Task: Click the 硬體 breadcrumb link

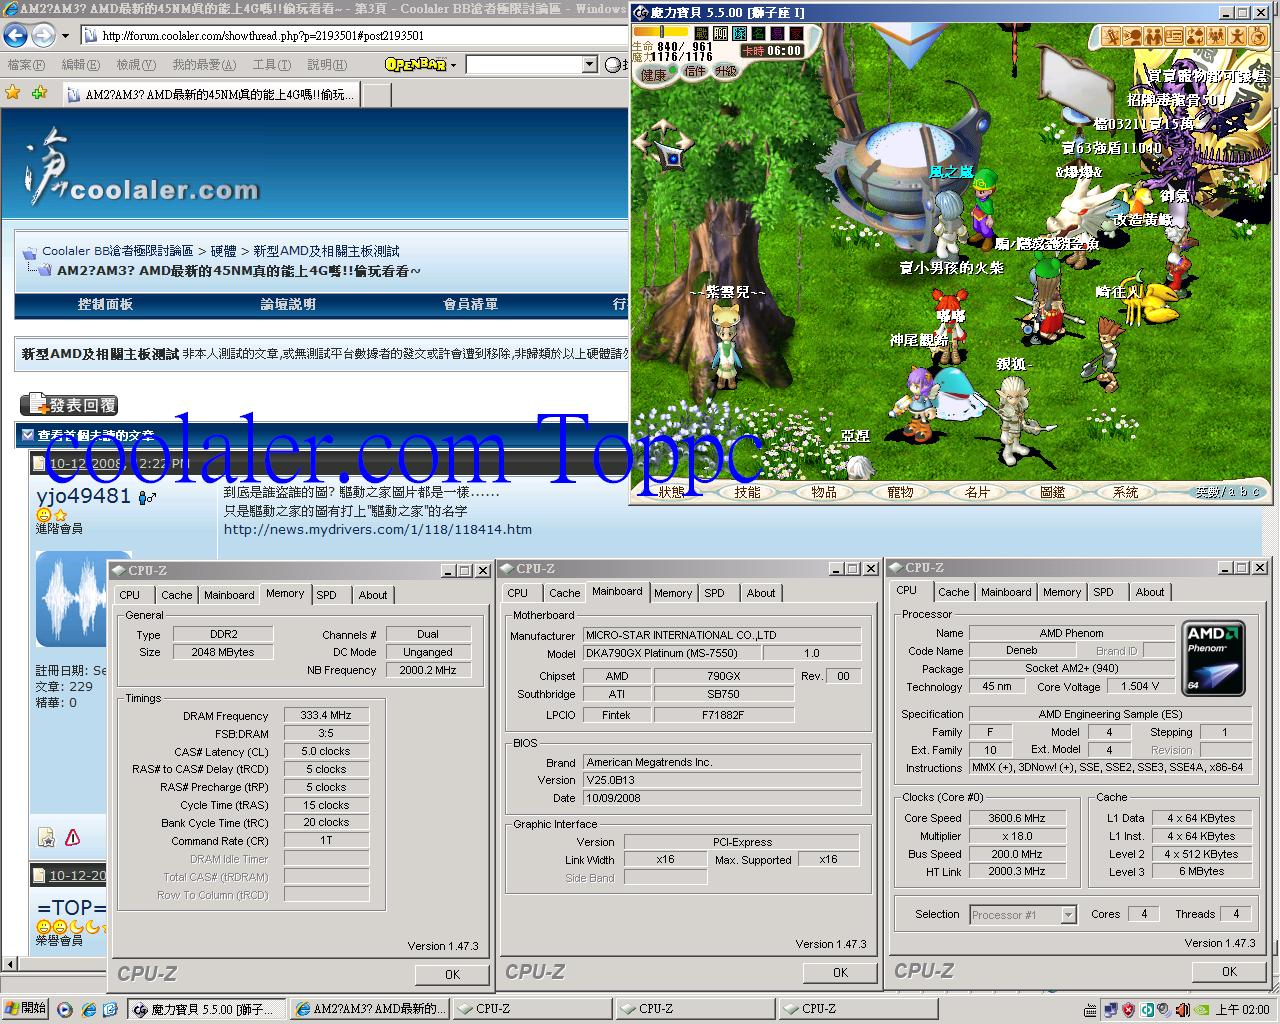Action: (223, 251)
